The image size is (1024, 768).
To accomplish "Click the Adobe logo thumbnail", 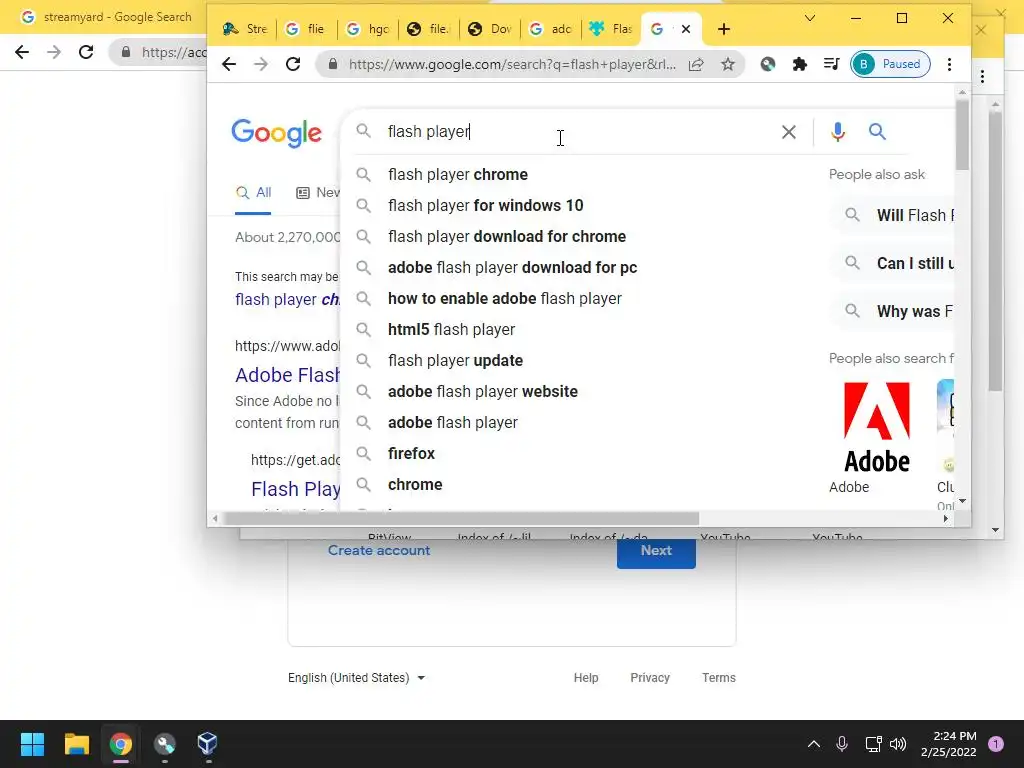I will [876, 428].
